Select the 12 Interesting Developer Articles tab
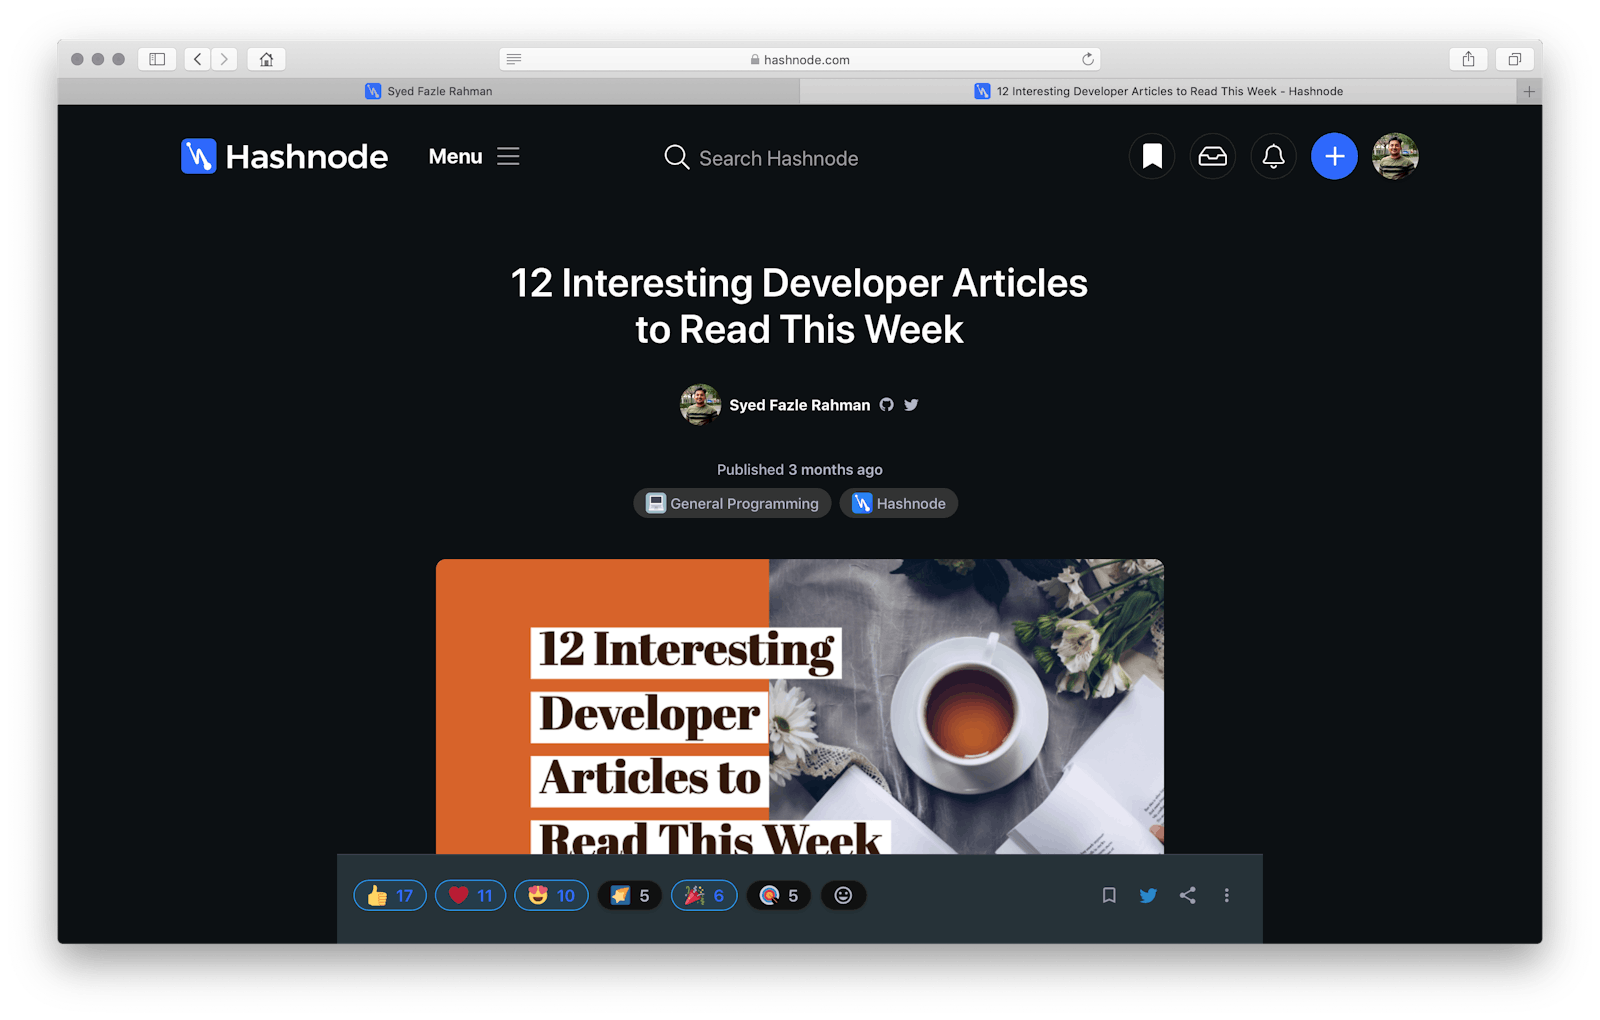The height and width of the screenshot is (1020, 1600). pos(1158,91)
